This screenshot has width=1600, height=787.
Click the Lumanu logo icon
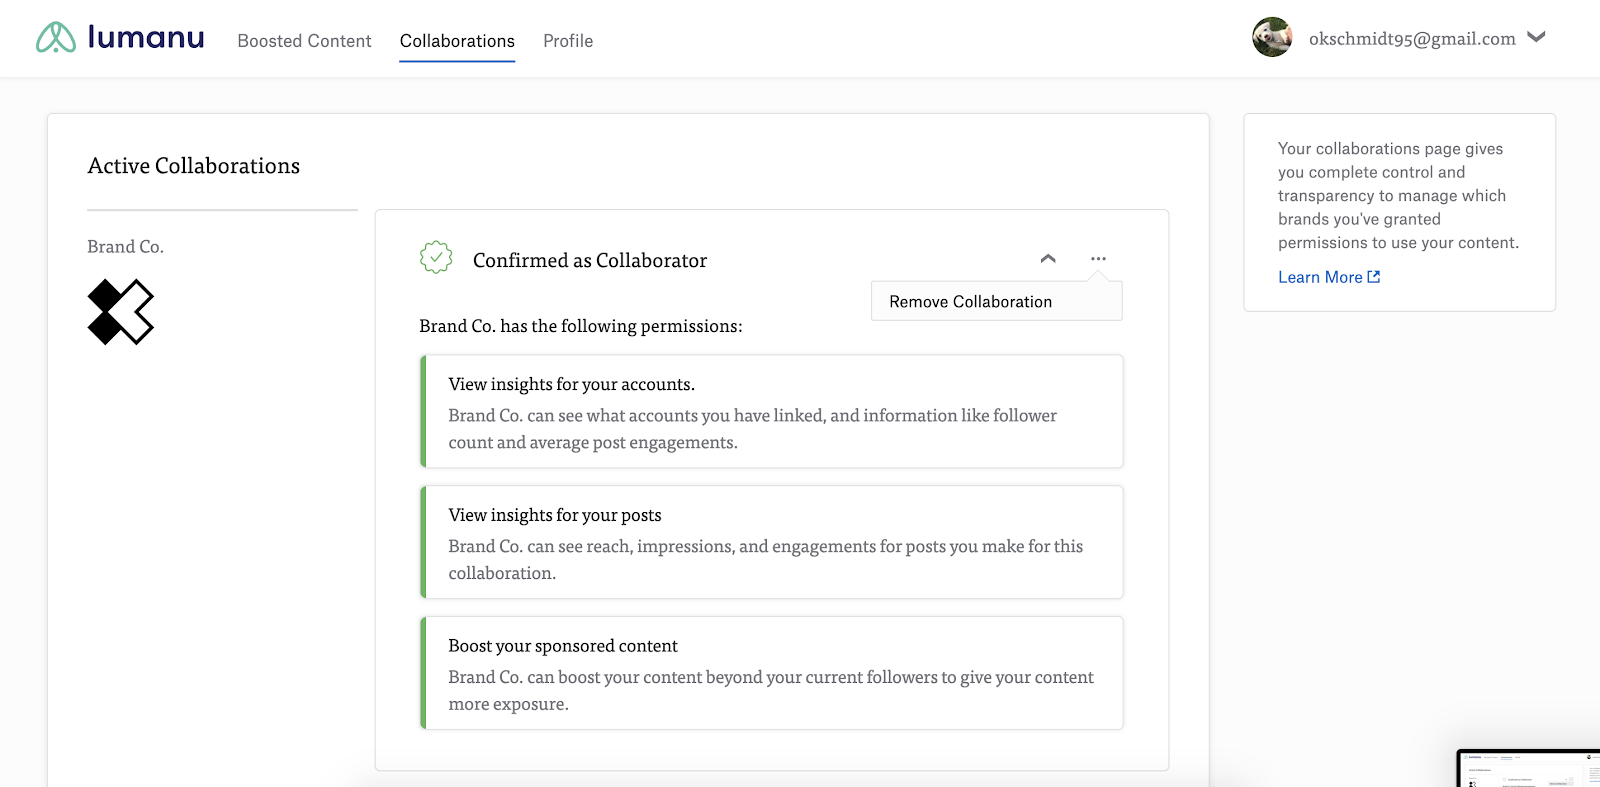[x=56, y=38]
